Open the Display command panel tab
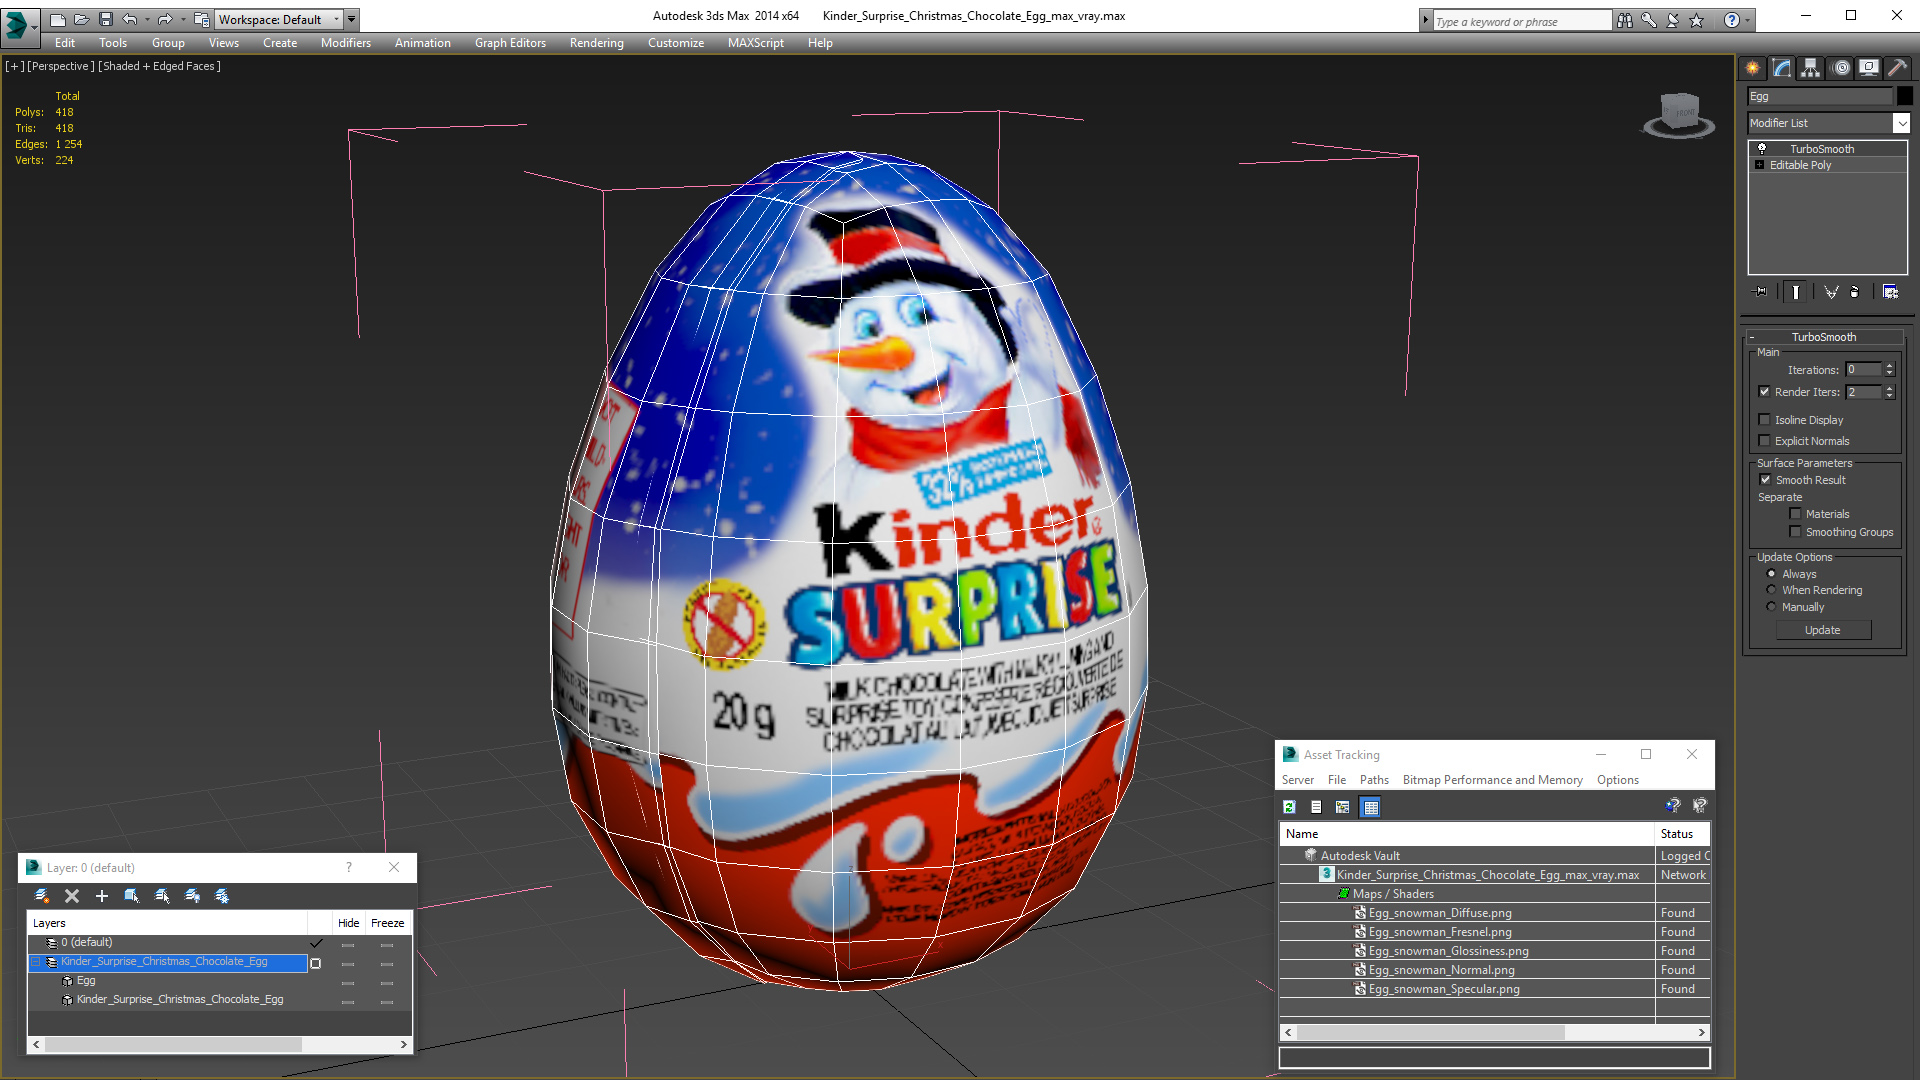The width and height of the screenshot is (1920, 1080). pyautogui.click(x=1868, y=68)
